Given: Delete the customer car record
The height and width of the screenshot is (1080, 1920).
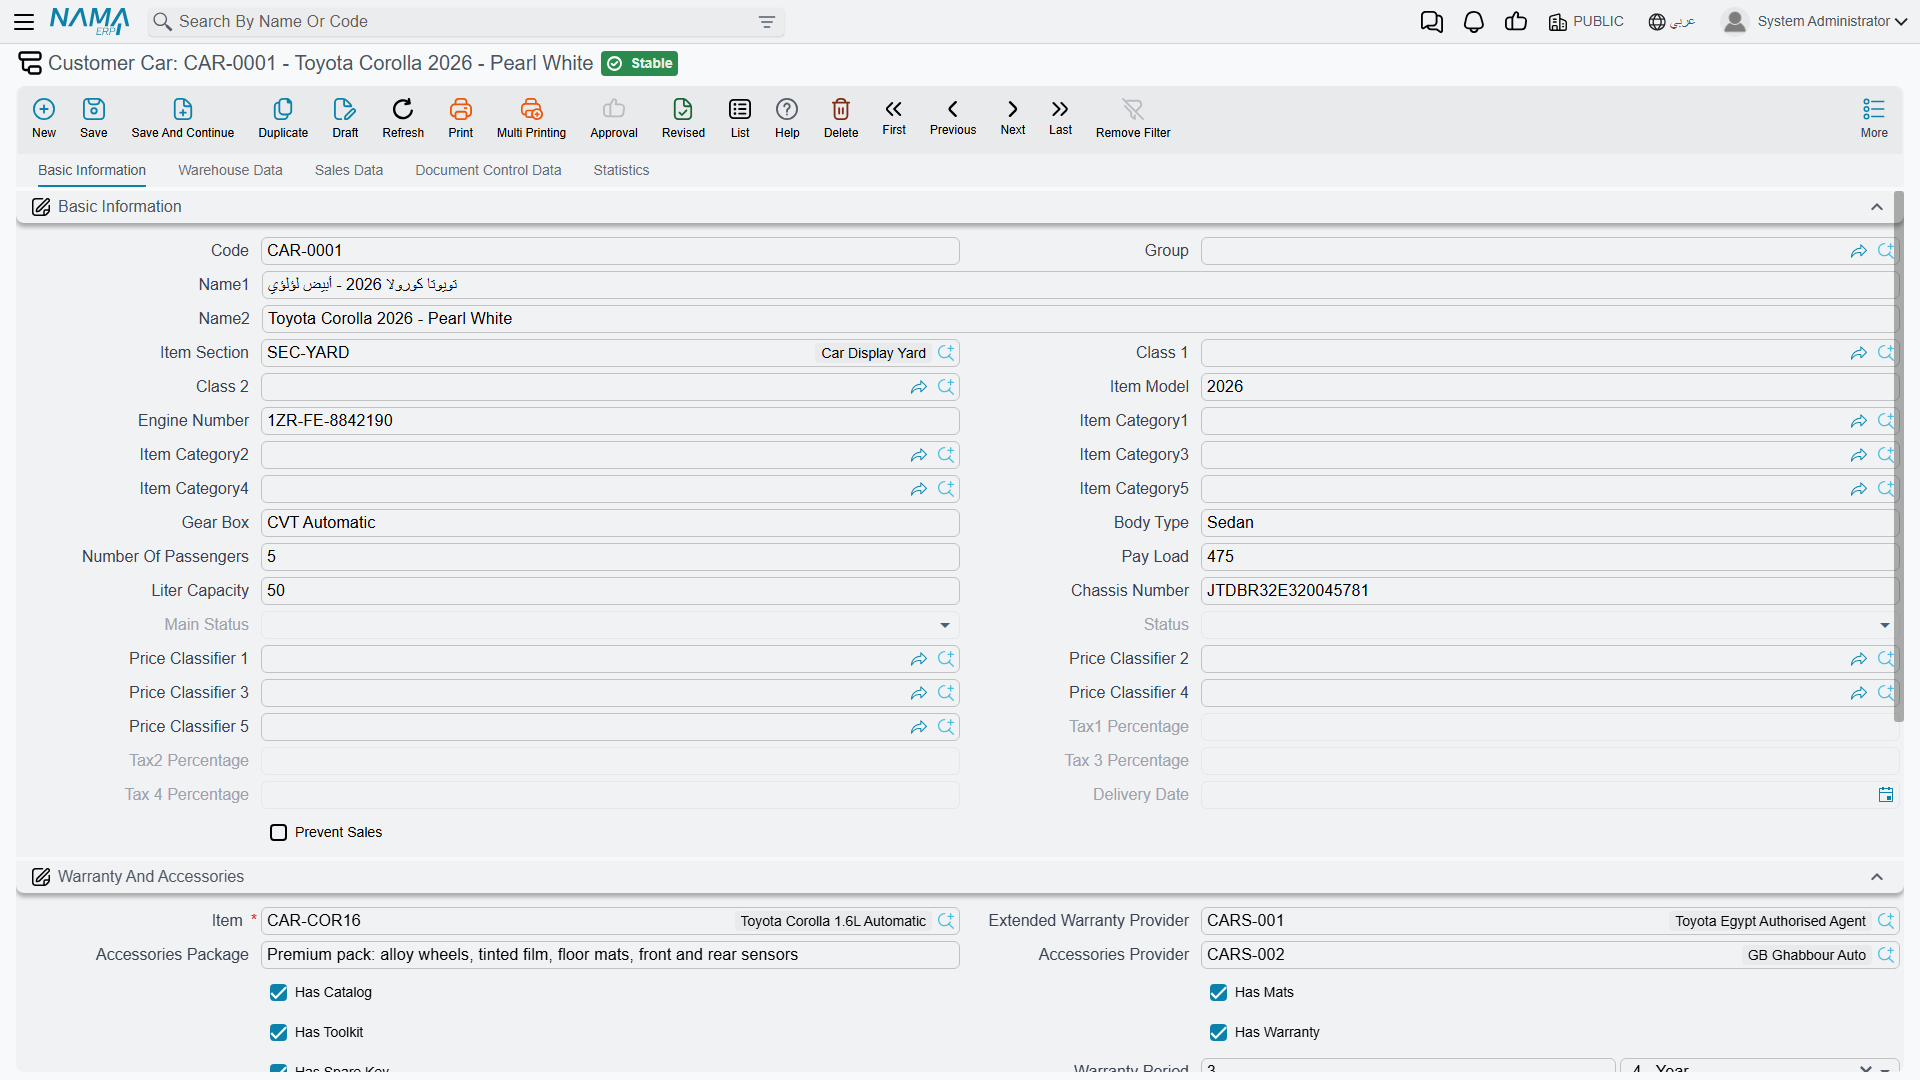Looking at the screenshot, I should coord(841,109).
